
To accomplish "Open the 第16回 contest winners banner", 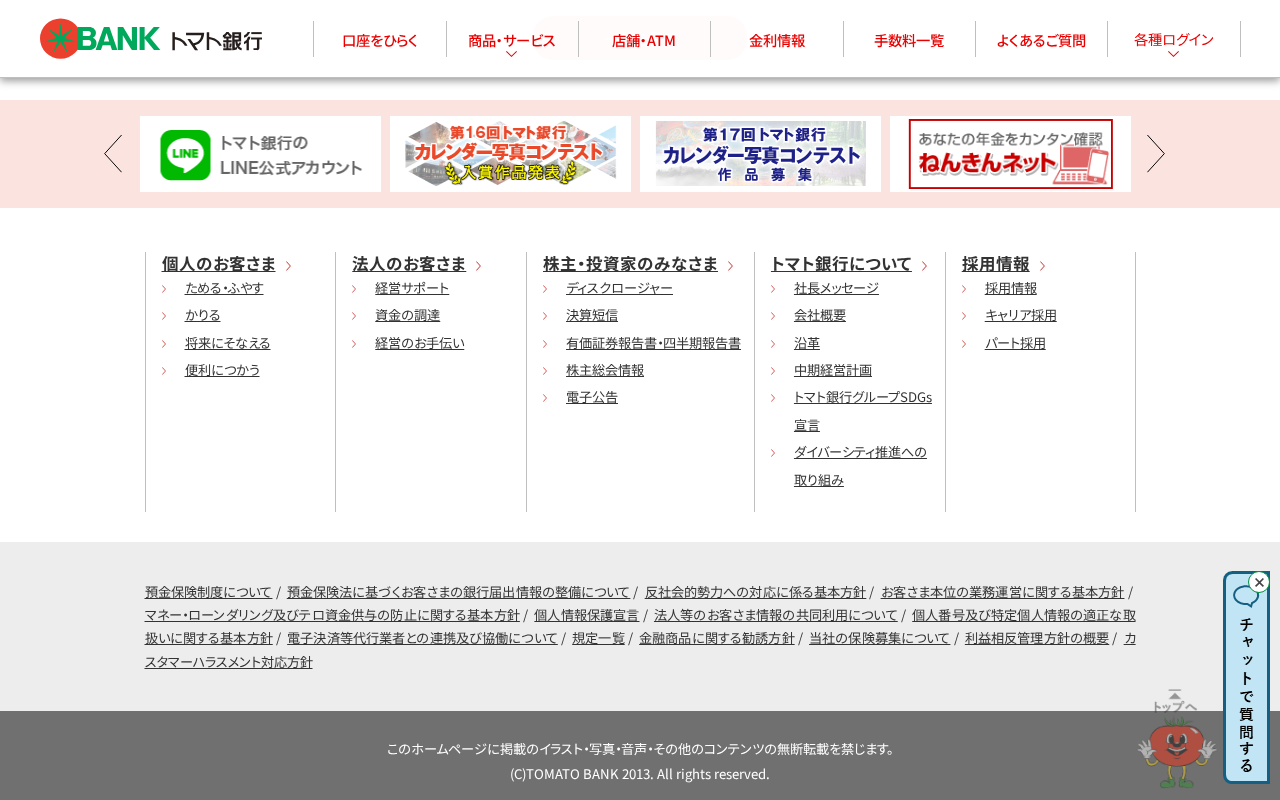I will point(510,154).
